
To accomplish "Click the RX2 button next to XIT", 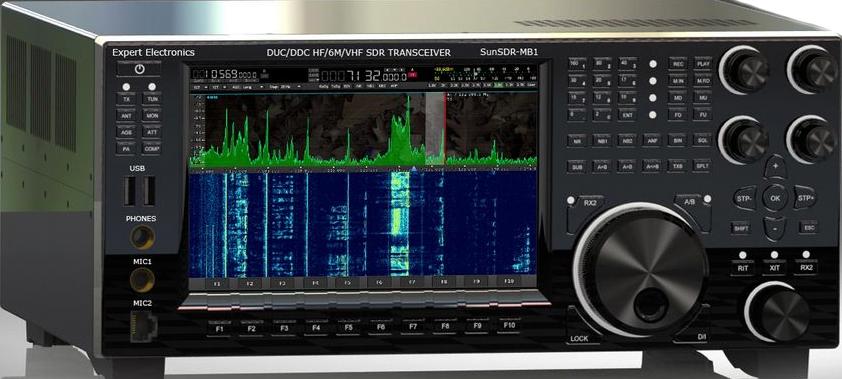I will point(806,268).
